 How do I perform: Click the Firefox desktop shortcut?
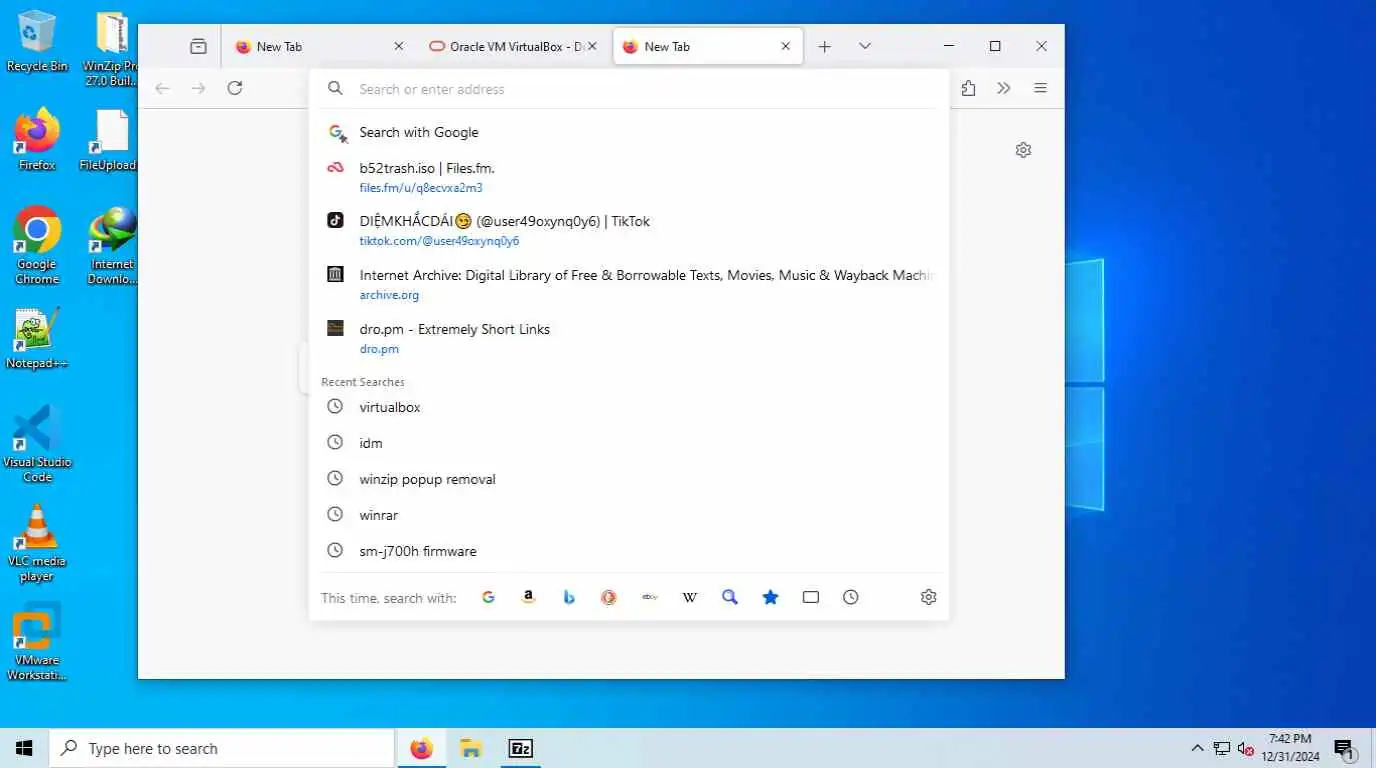click(x=37, y=140)
